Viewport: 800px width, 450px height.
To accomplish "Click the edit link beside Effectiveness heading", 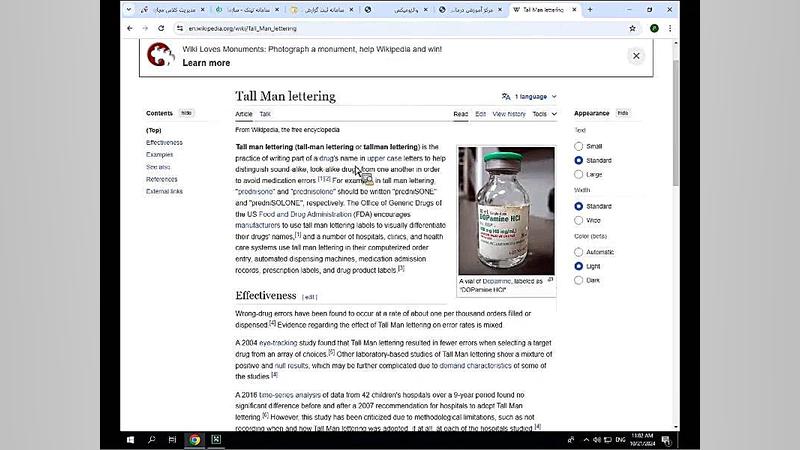I will tap(310, 297).
